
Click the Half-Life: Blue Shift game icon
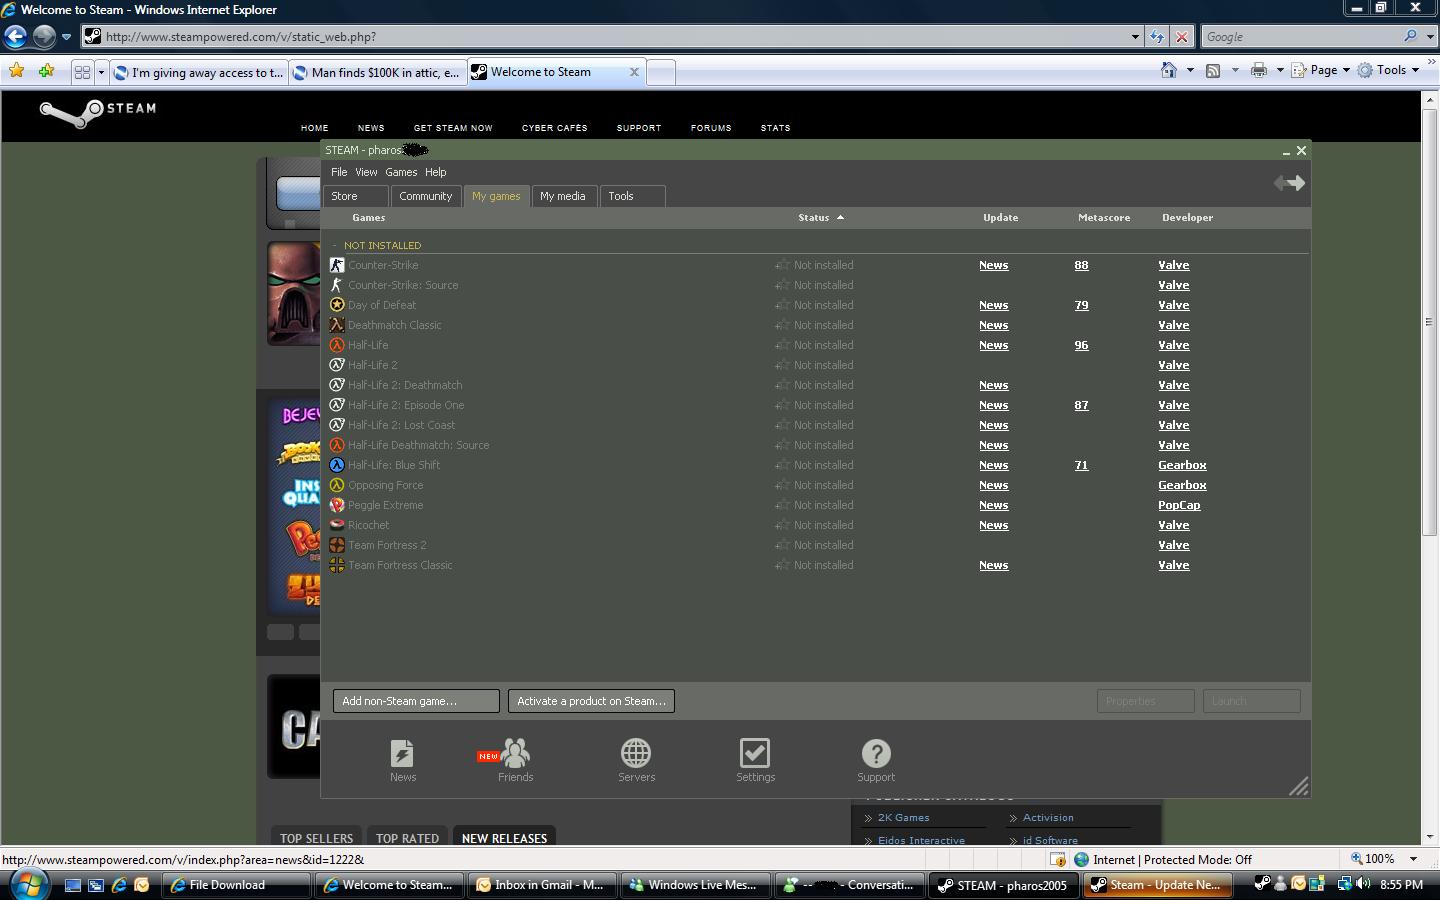pos(337,465)
